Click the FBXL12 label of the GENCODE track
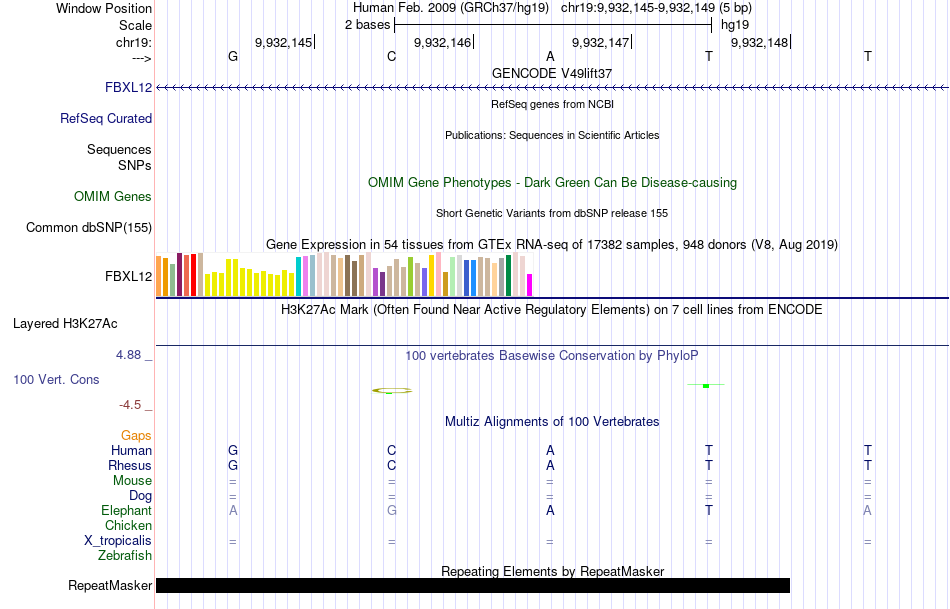950x609 pixels. coord(128,87)
